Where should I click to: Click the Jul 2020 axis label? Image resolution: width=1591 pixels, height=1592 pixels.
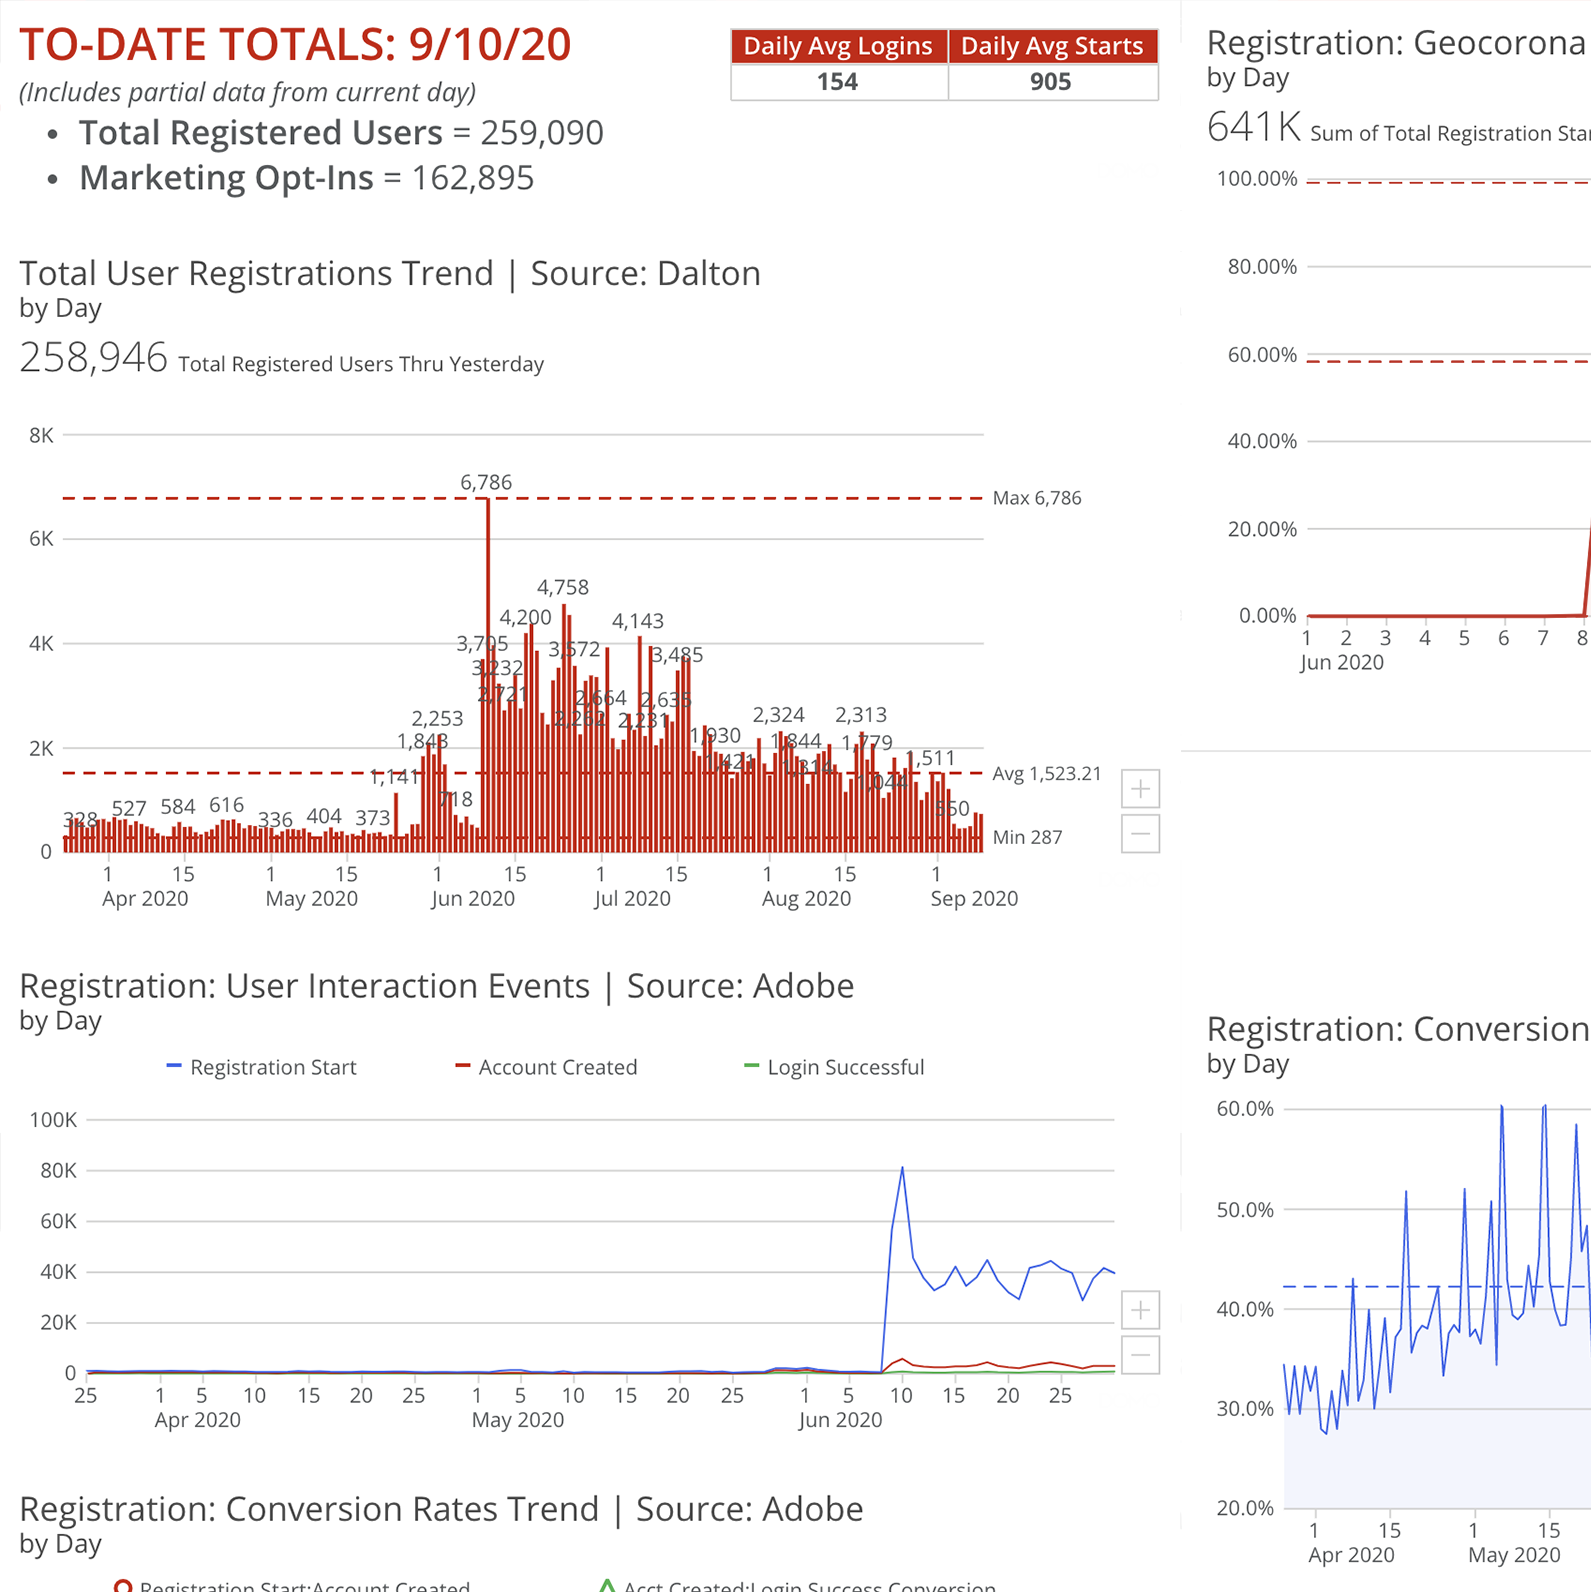click(x=632, y=899)
